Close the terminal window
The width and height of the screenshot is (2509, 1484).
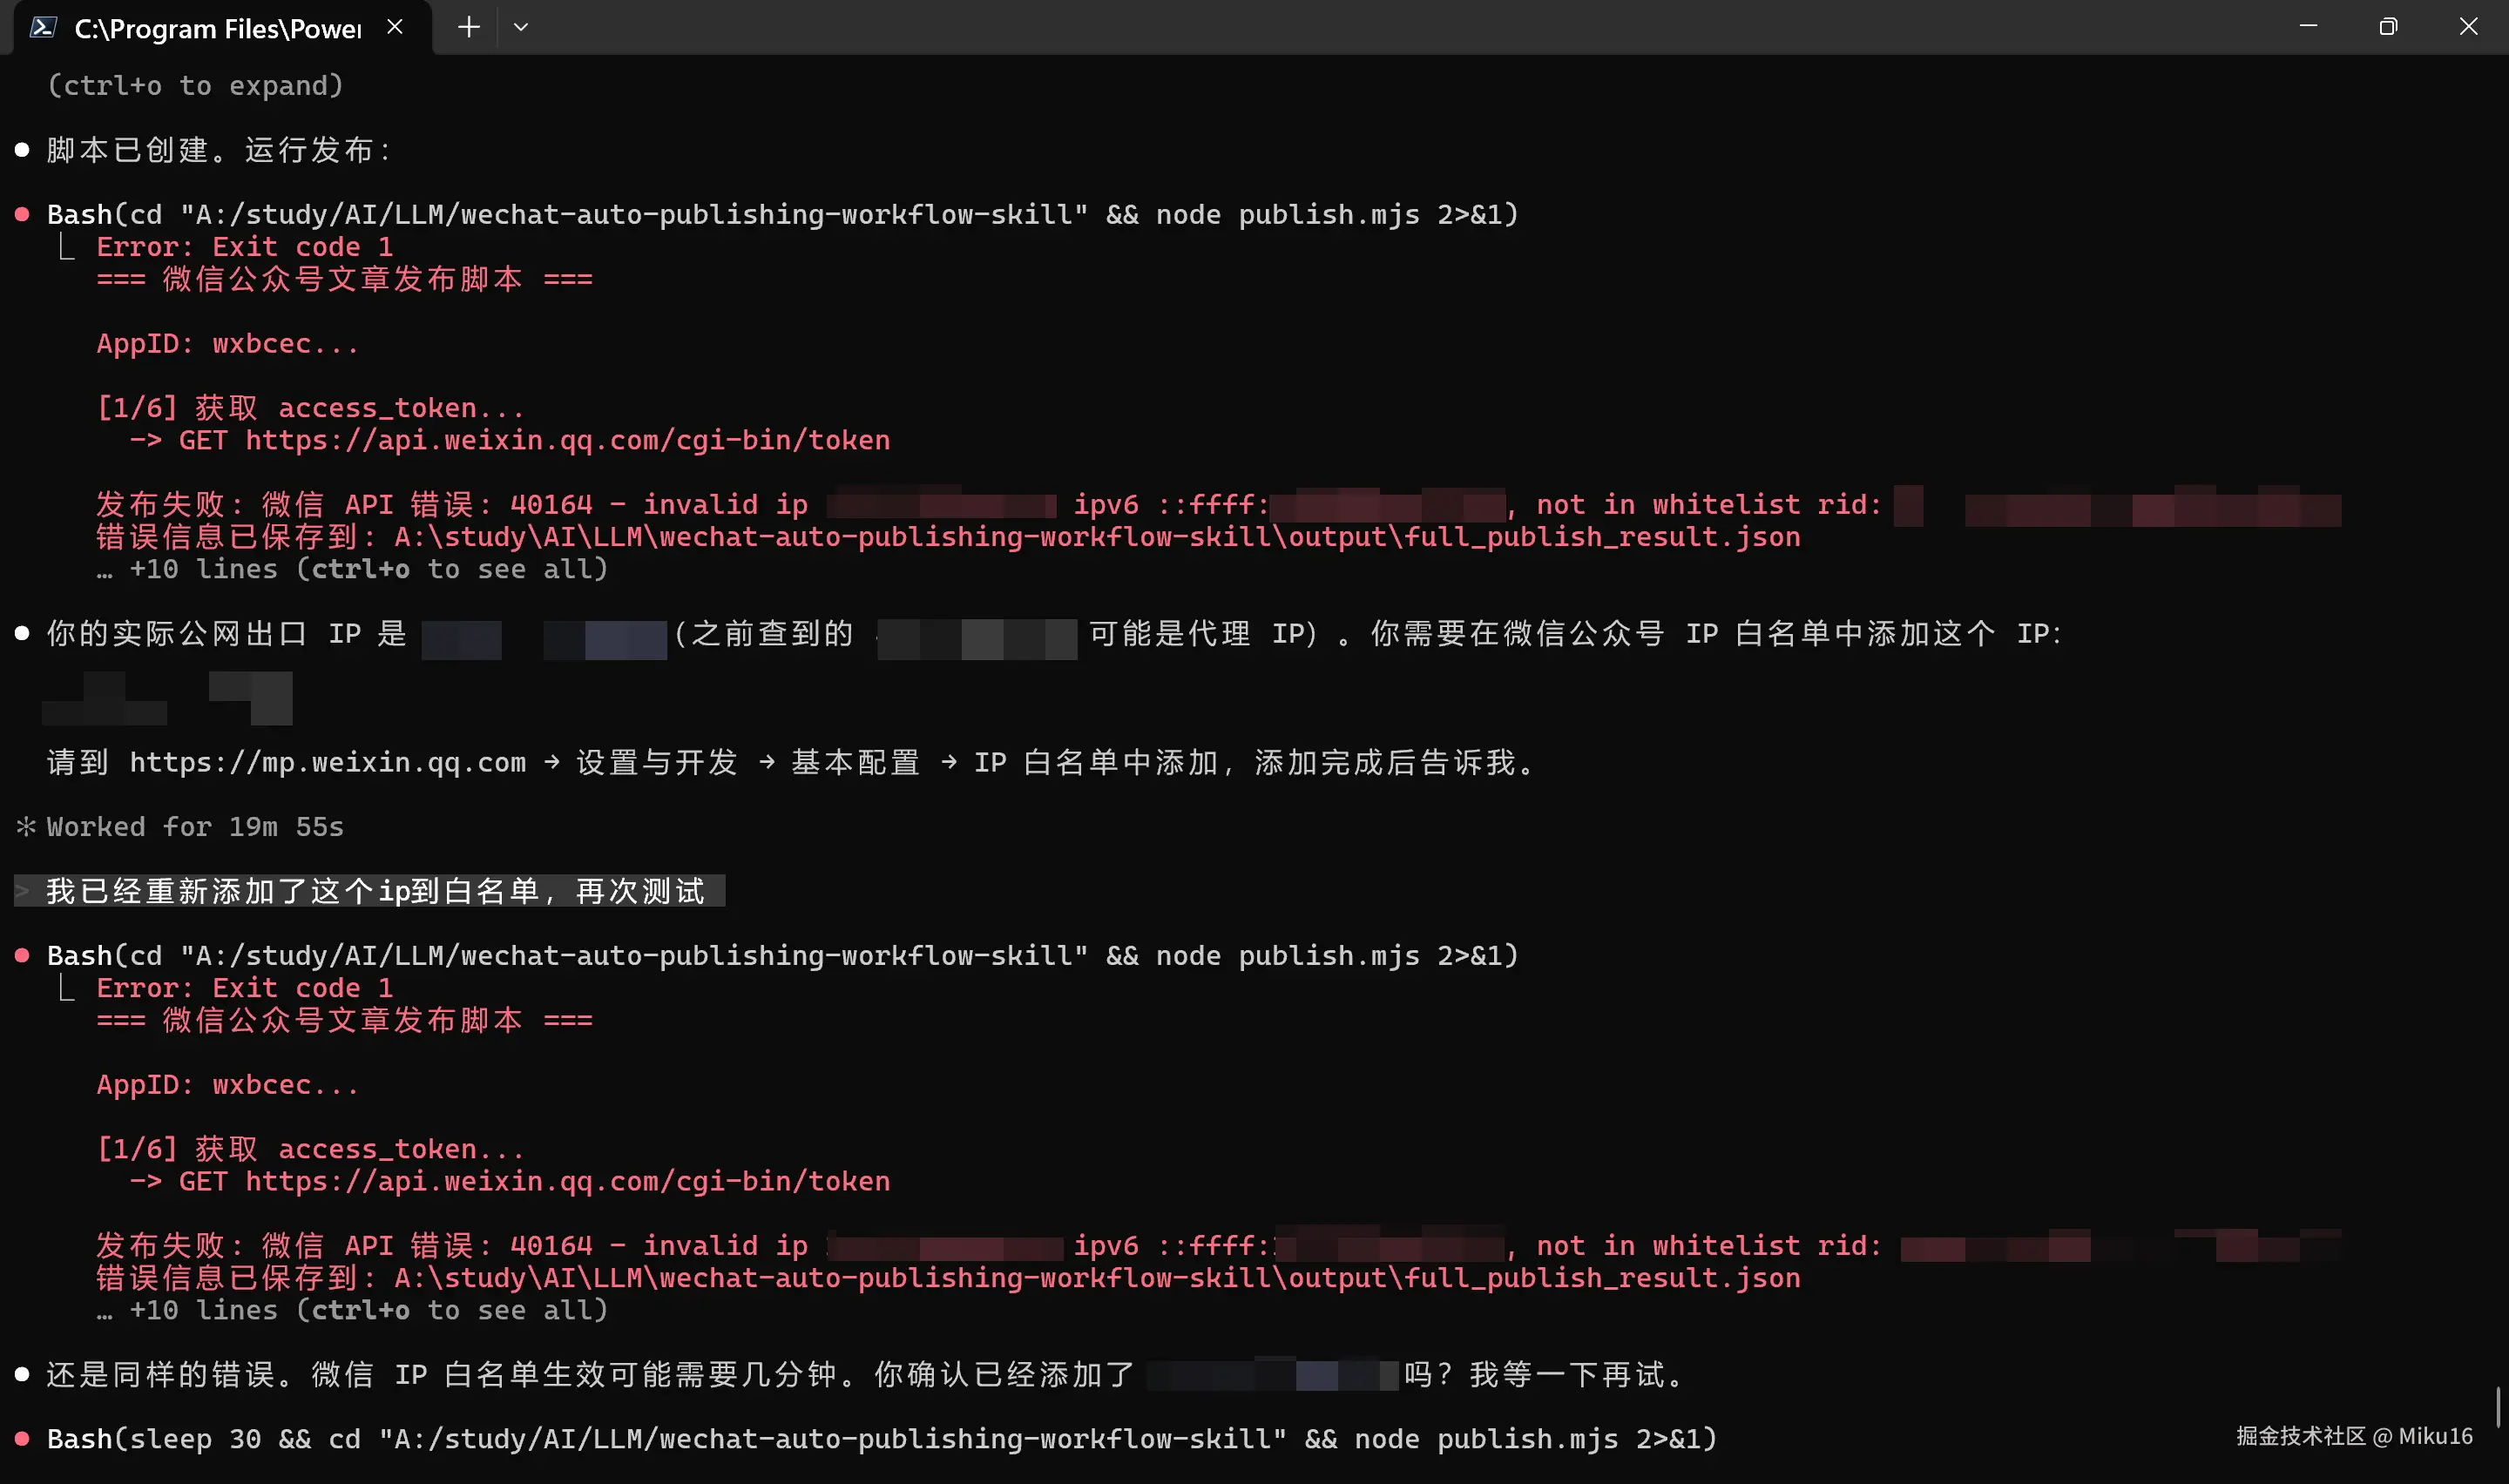click(x=2468, y=27)
